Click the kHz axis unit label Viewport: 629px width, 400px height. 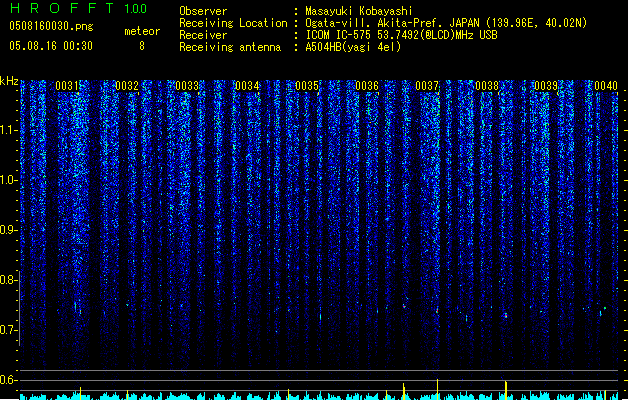click(x=9, y=81)
